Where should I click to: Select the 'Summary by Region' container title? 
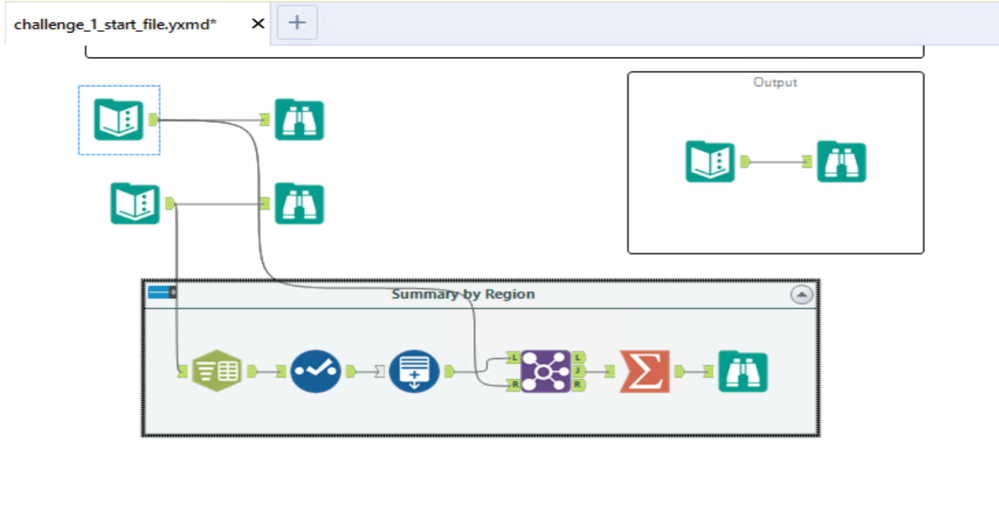(463, 294)
